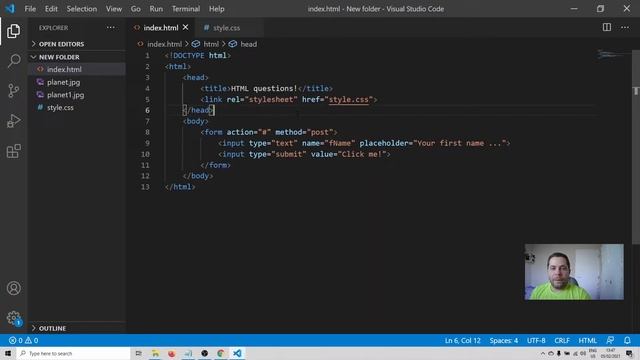
Task: Click the errors and warnings status indicator
Action: (x=23, y=340)
